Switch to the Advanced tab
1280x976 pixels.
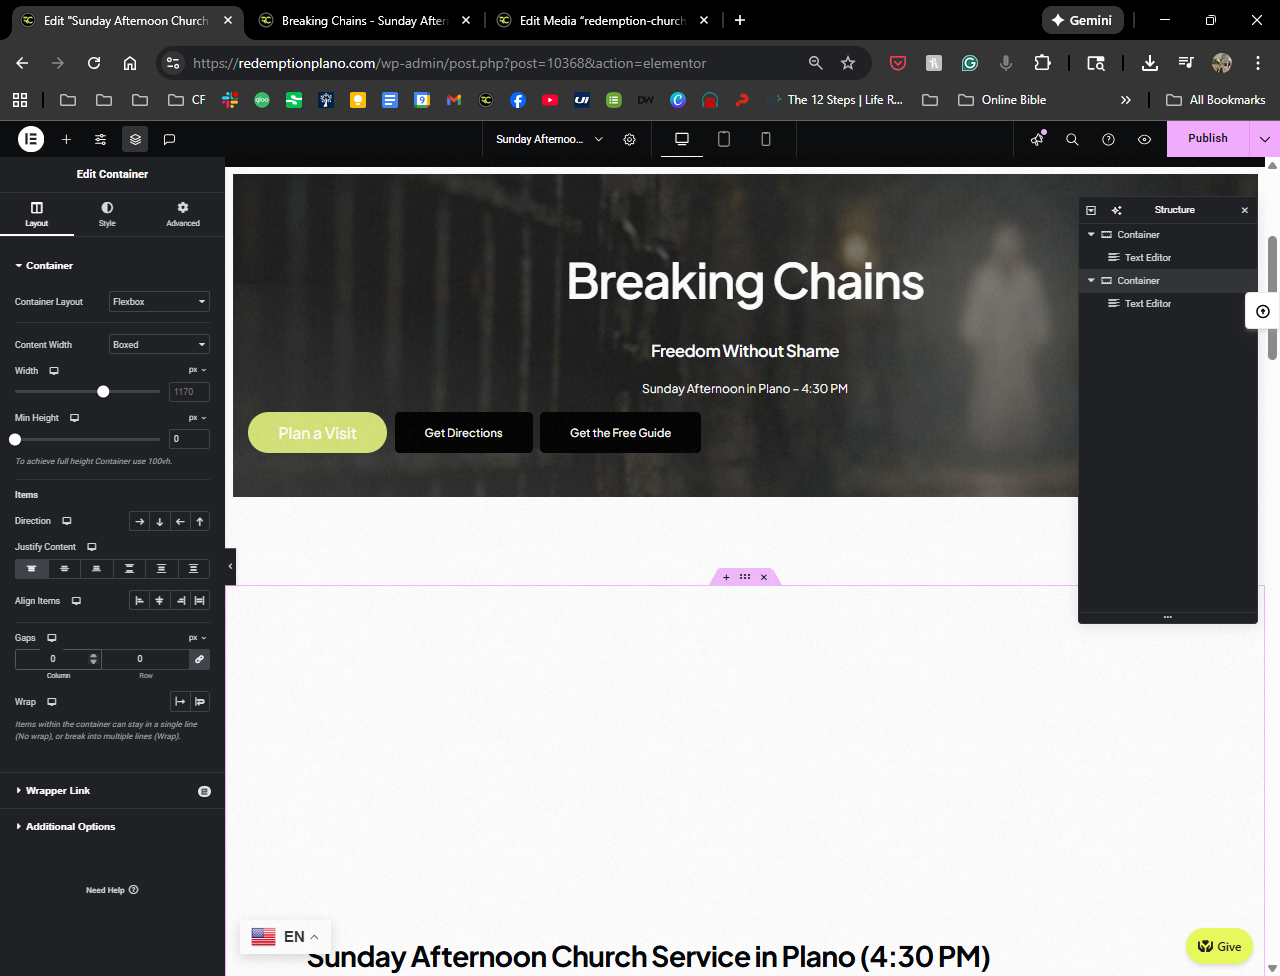click(x=183, y=214)
